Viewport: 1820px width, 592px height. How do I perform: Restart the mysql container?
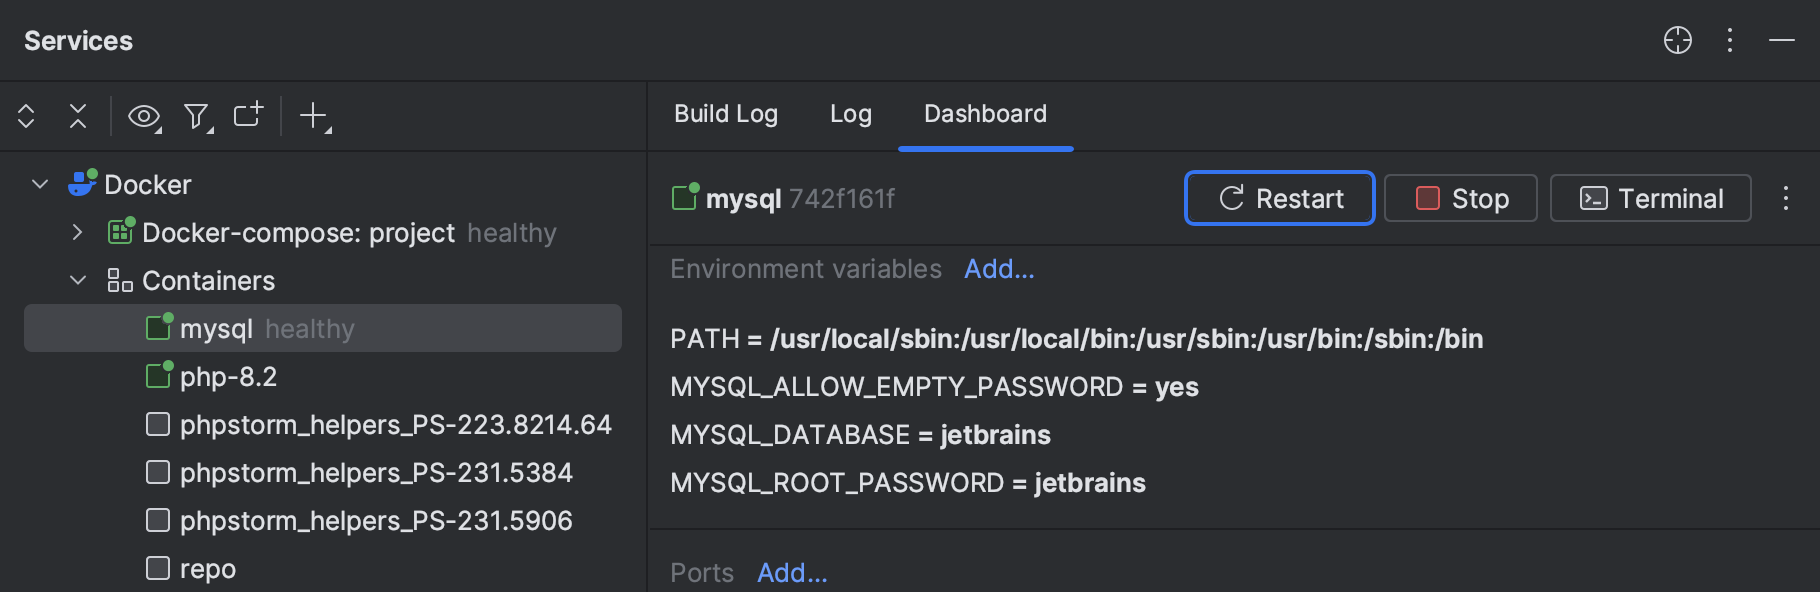tap(1279, 198)
